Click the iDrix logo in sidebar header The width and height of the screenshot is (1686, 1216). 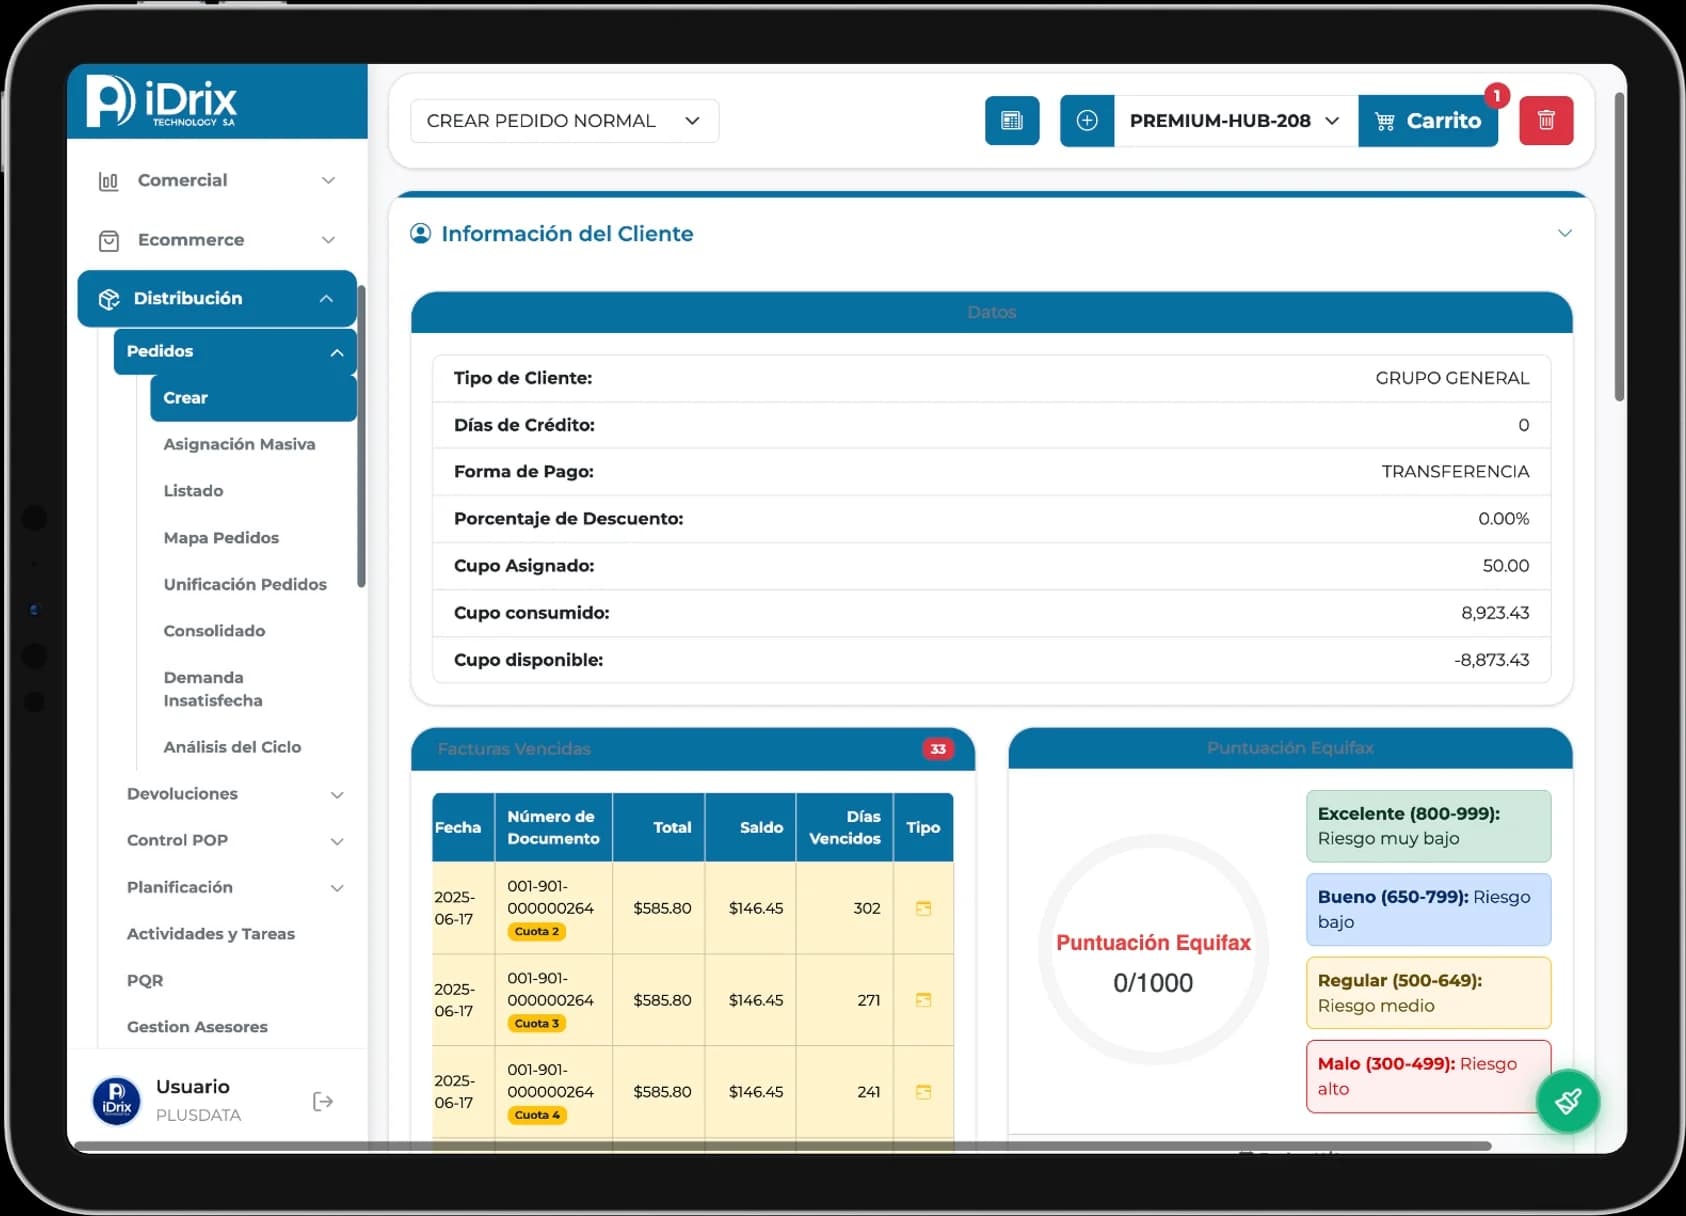(161, 101)
